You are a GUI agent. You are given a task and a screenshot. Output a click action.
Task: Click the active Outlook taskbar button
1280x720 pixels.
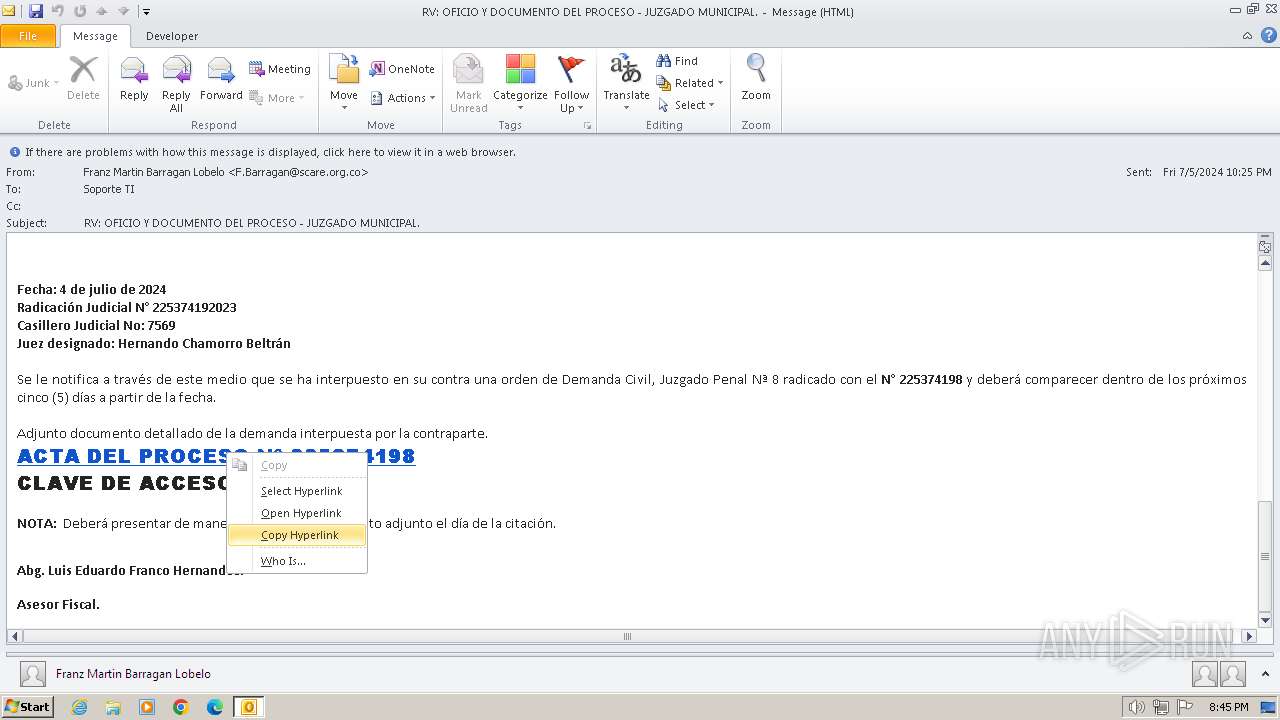249,707
